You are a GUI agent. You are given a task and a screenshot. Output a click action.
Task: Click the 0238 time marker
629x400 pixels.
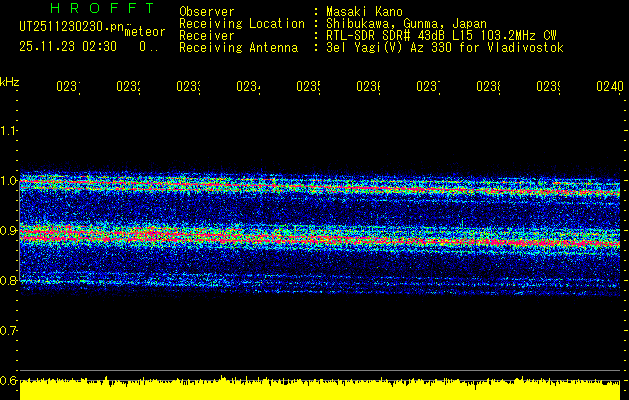tap(488, 86)
